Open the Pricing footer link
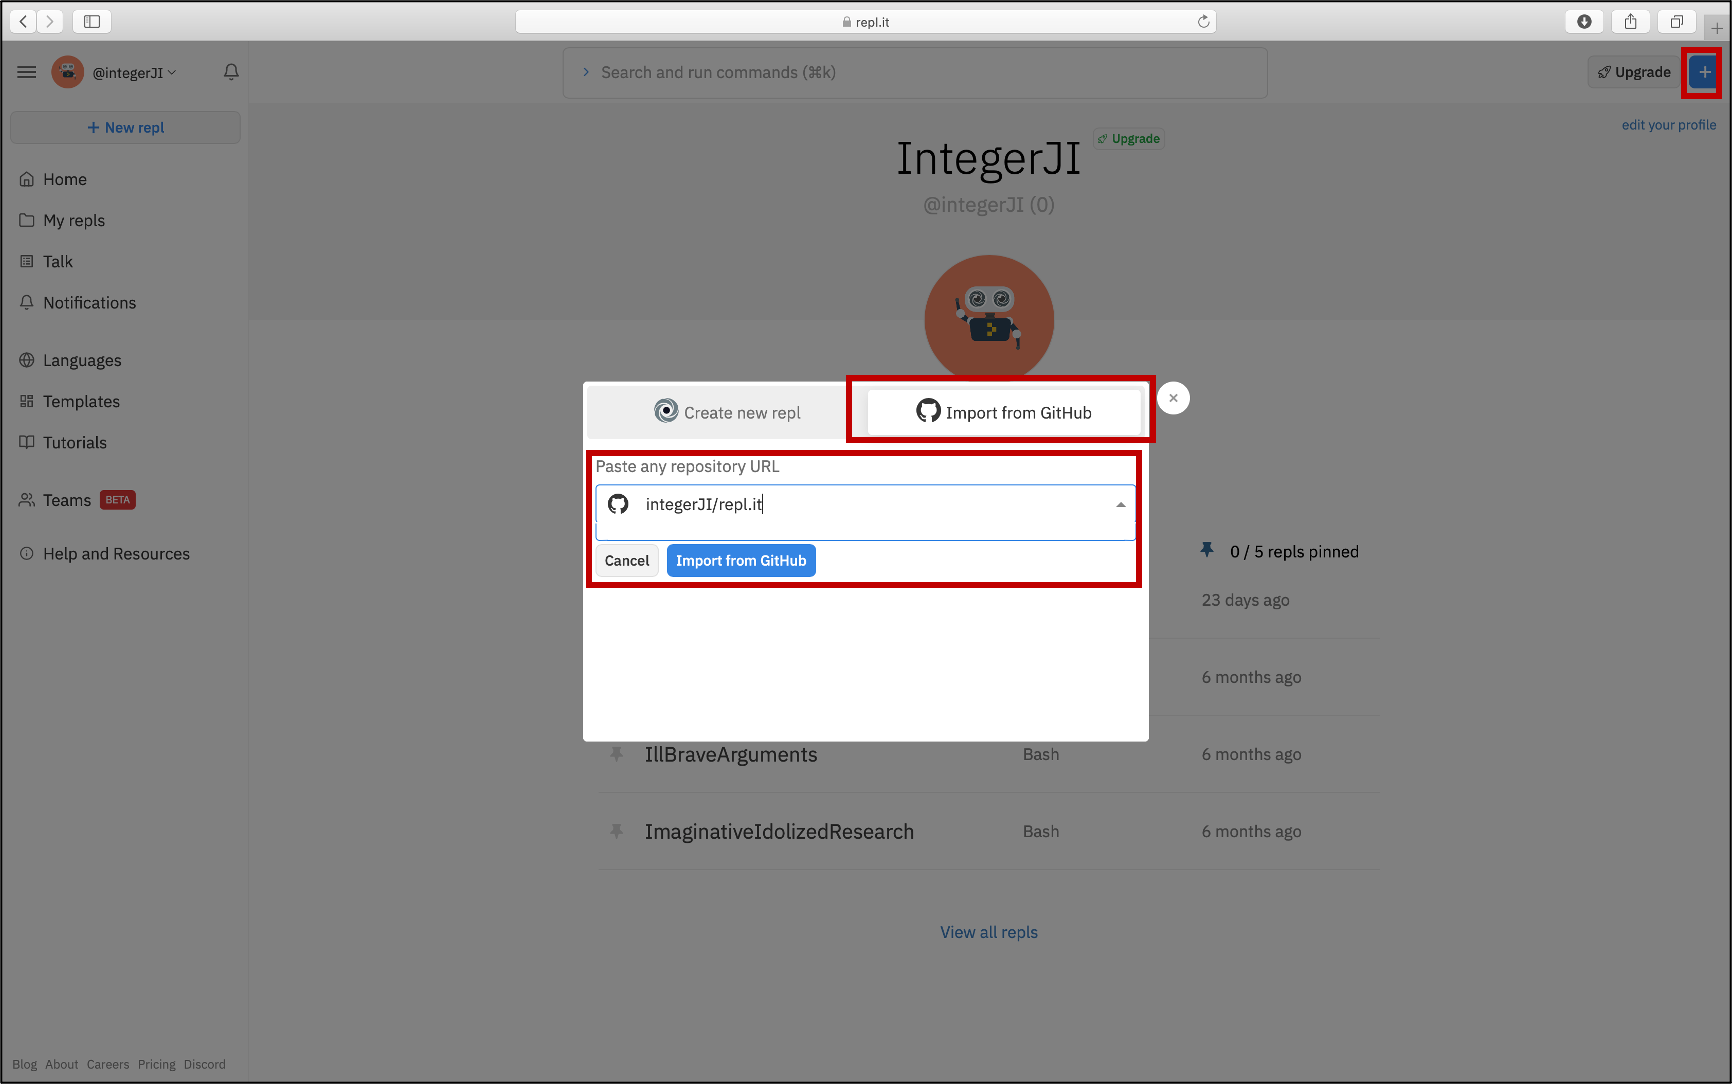This screenshot has height=1084, width=1732. tap(156, 1064)
